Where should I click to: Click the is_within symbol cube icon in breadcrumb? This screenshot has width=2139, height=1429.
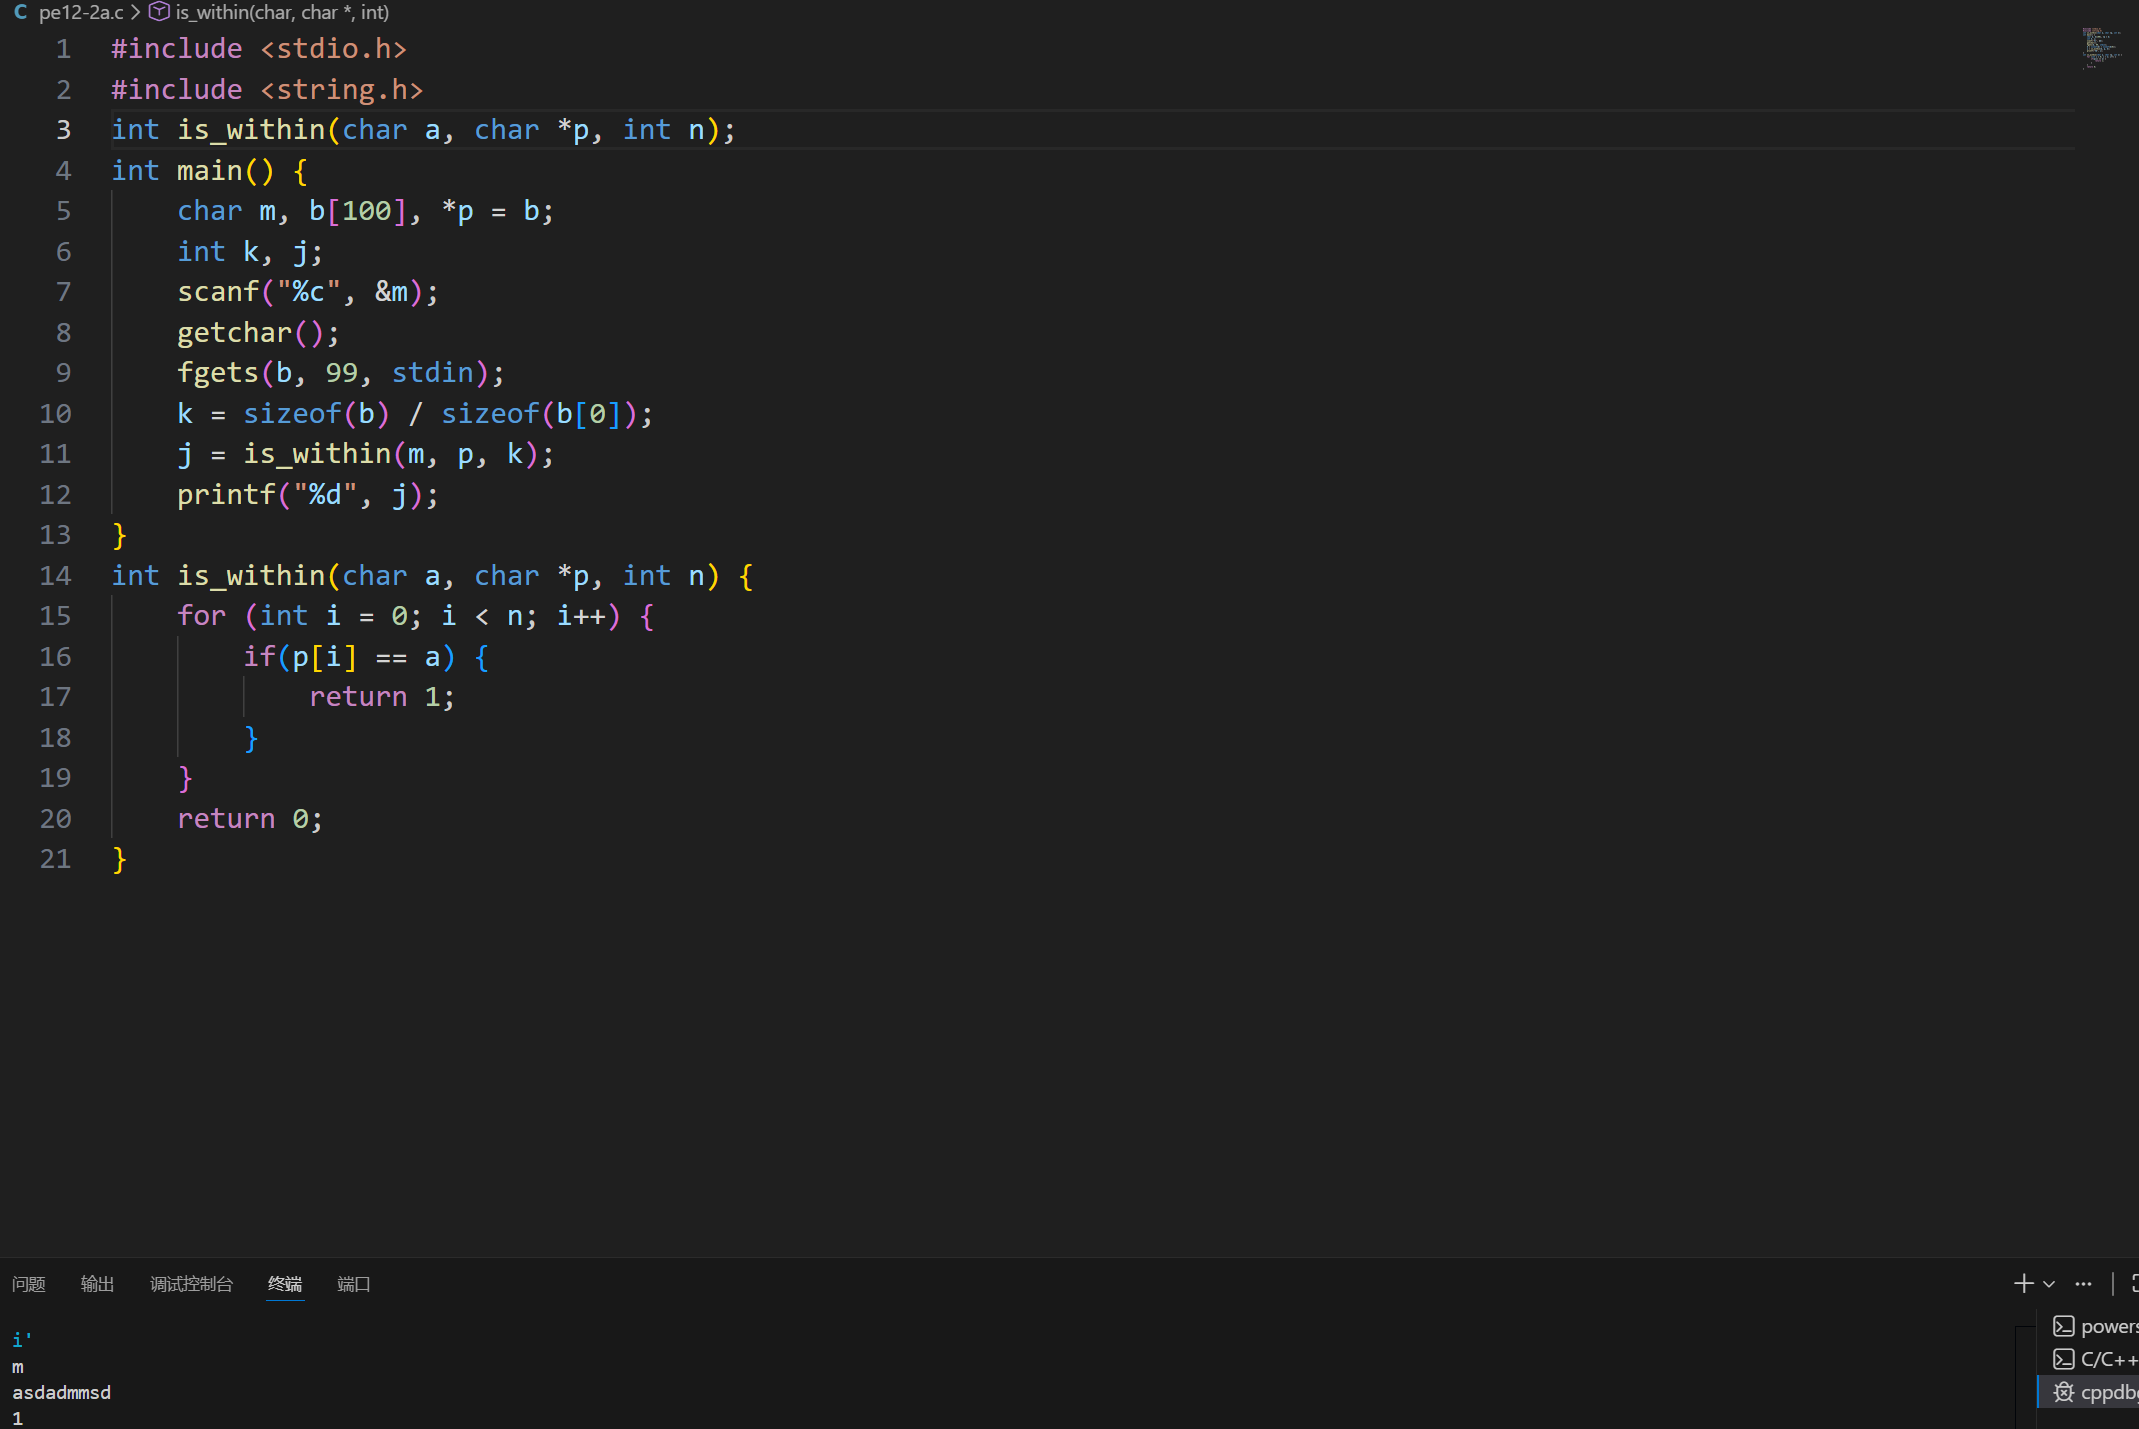[159, 12]
